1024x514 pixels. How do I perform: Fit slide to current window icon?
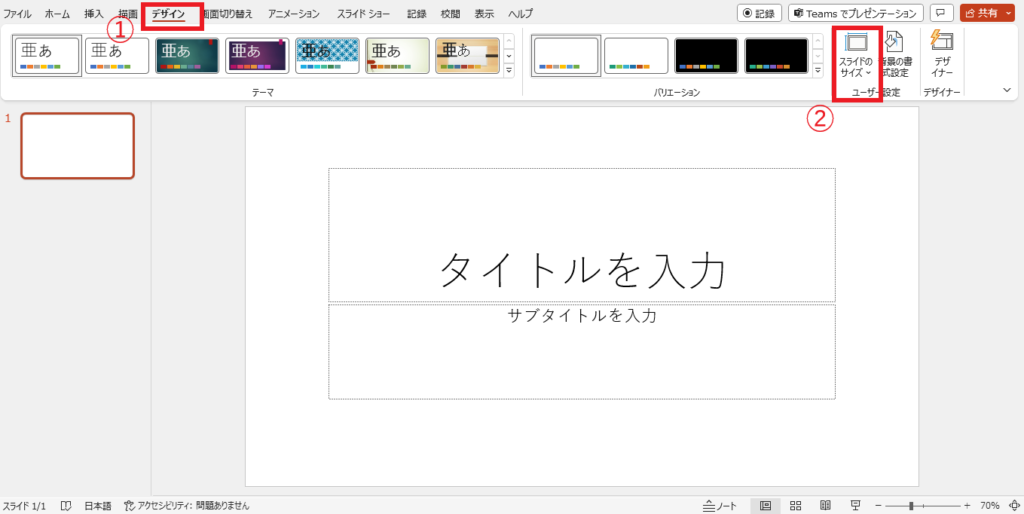coord(1014,506)
